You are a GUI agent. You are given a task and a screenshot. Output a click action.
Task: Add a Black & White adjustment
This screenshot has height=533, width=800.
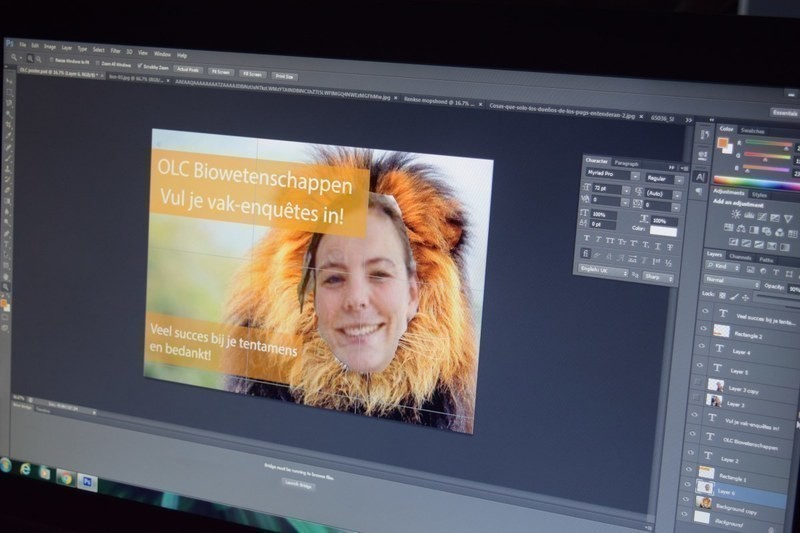[x=754, y=230]
